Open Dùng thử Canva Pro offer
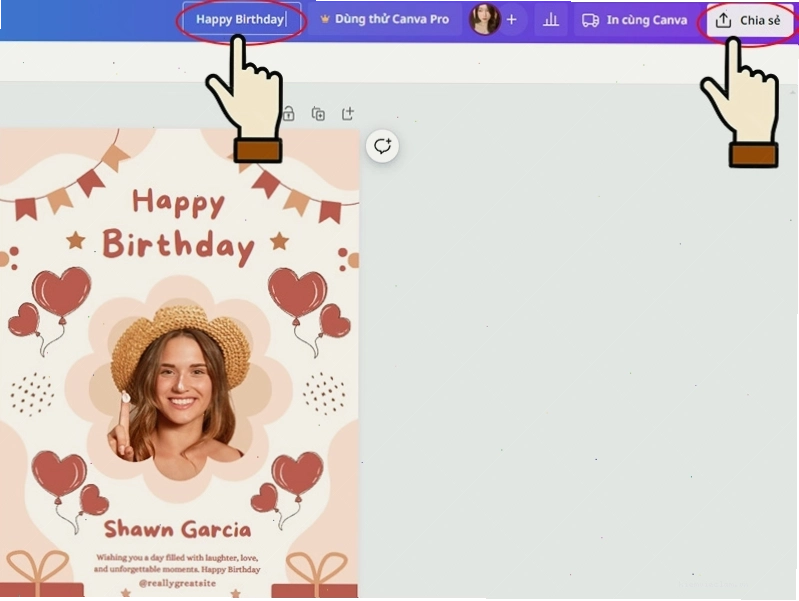The width and height of the screenshot is (799, 601). coord(385,19)
